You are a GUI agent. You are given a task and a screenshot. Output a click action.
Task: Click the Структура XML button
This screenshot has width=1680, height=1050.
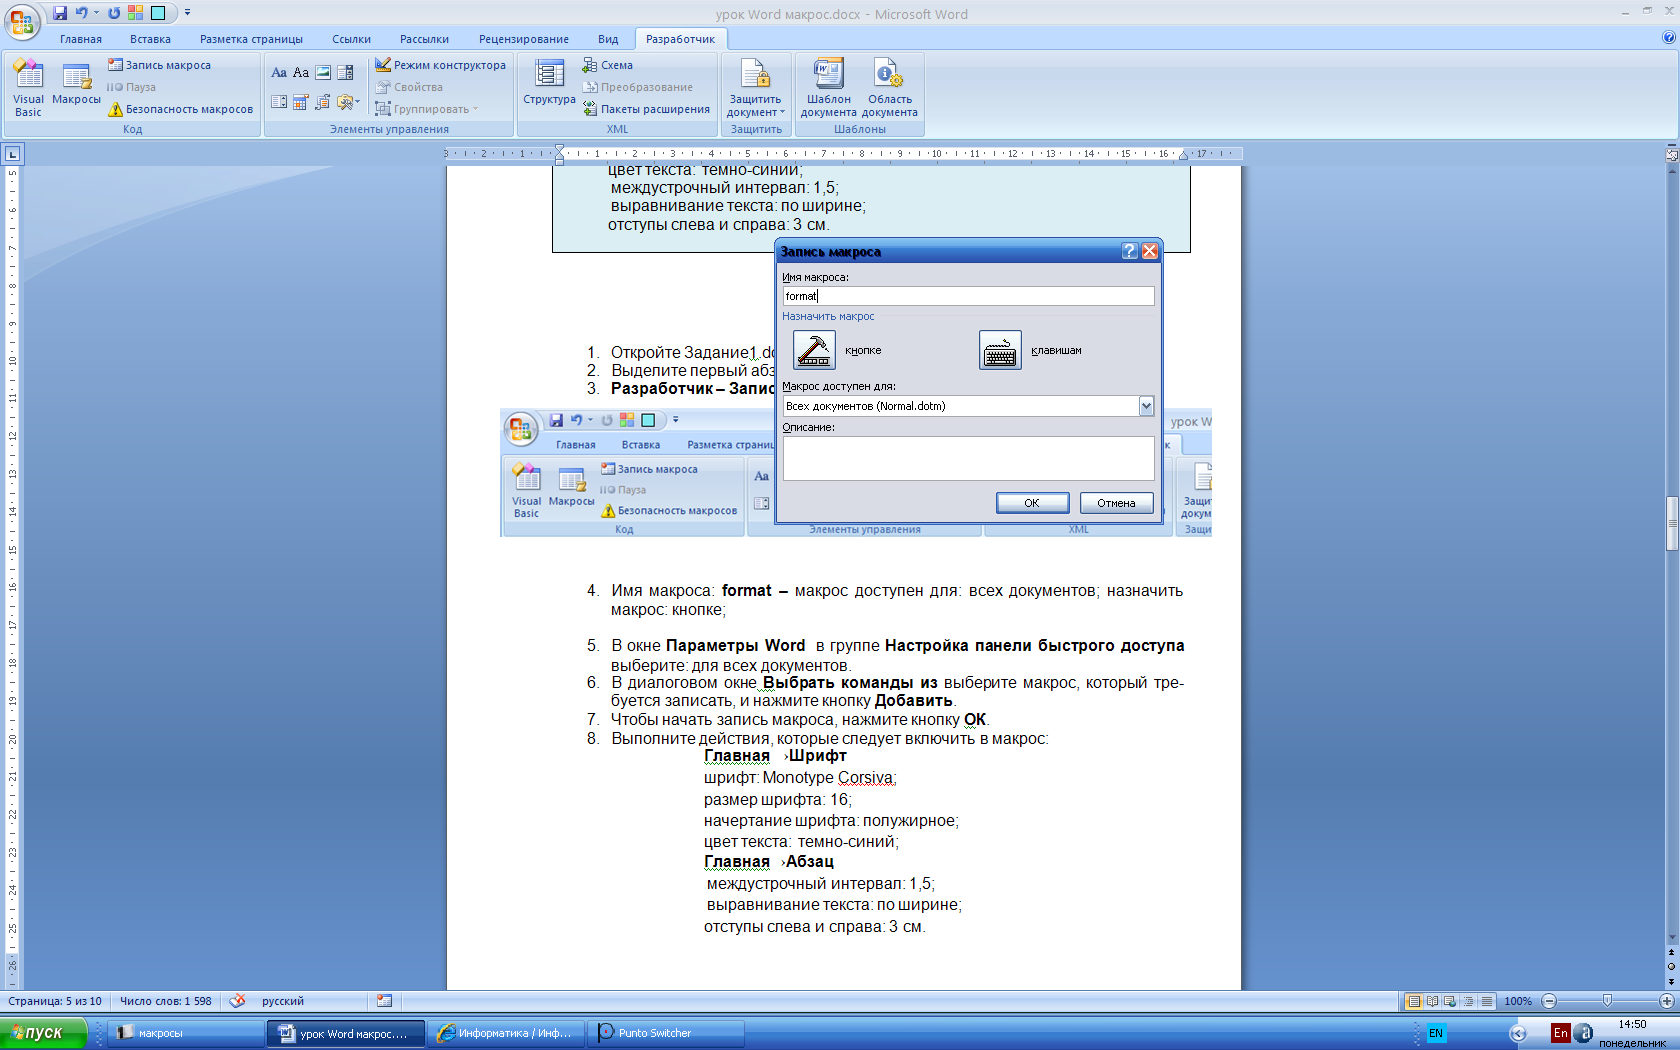point(549,82)
